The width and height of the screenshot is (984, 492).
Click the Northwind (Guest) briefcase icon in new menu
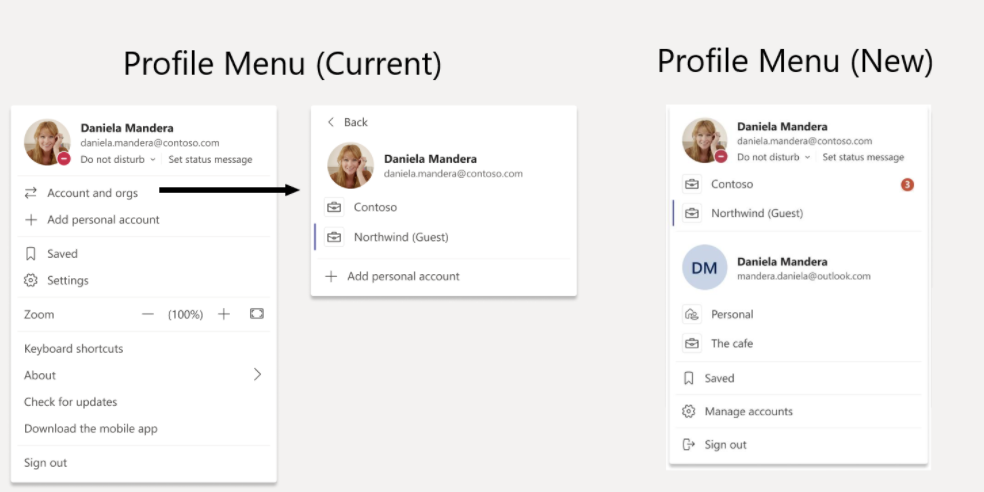[x=692, y=213]
